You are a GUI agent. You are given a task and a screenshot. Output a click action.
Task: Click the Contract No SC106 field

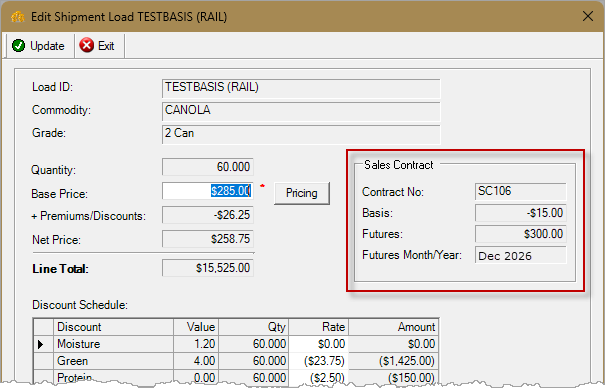pos(521,191)
